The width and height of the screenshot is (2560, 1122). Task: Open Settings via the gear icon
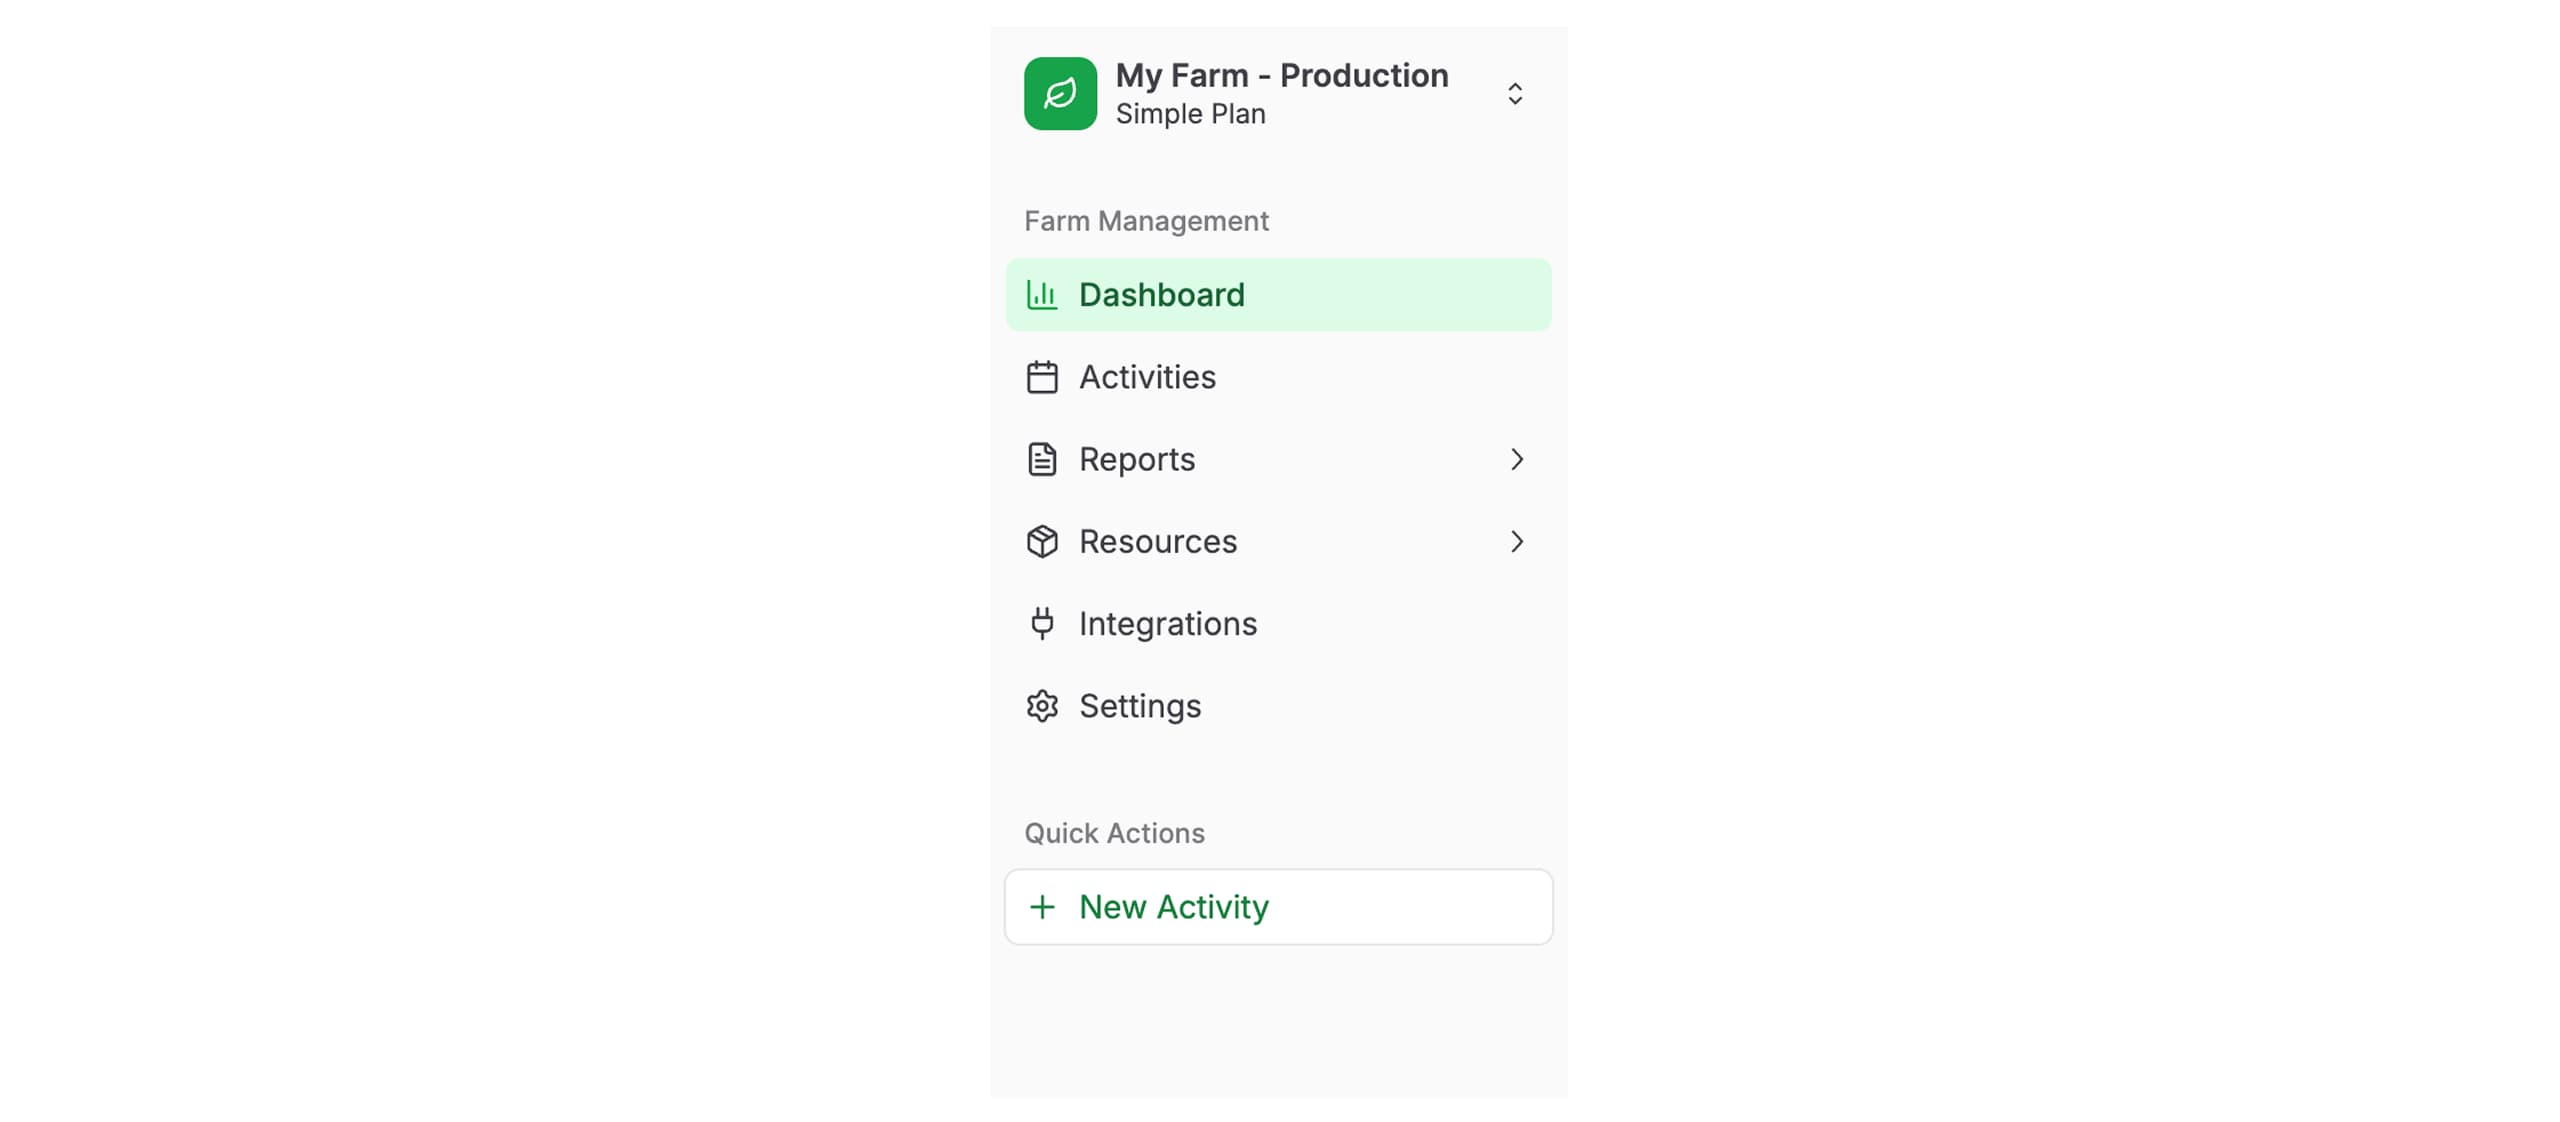coord(1042,705)
